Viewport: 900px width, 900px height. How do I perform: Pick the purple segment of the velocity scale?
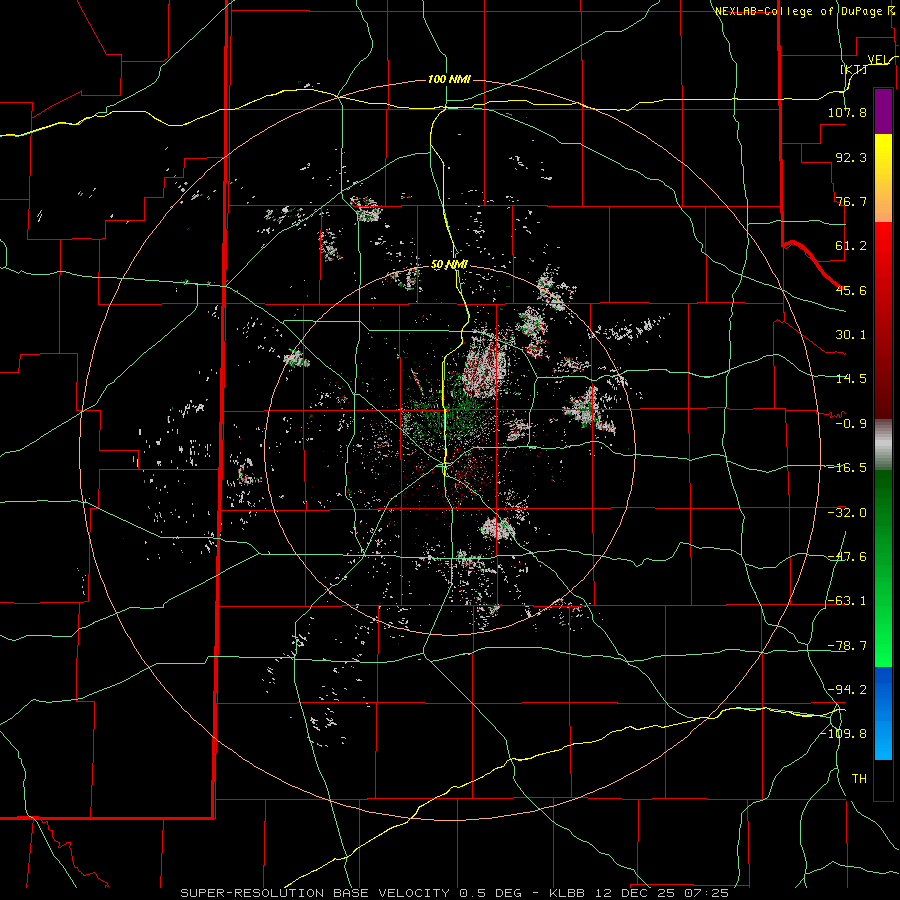(x=883, y=112)
